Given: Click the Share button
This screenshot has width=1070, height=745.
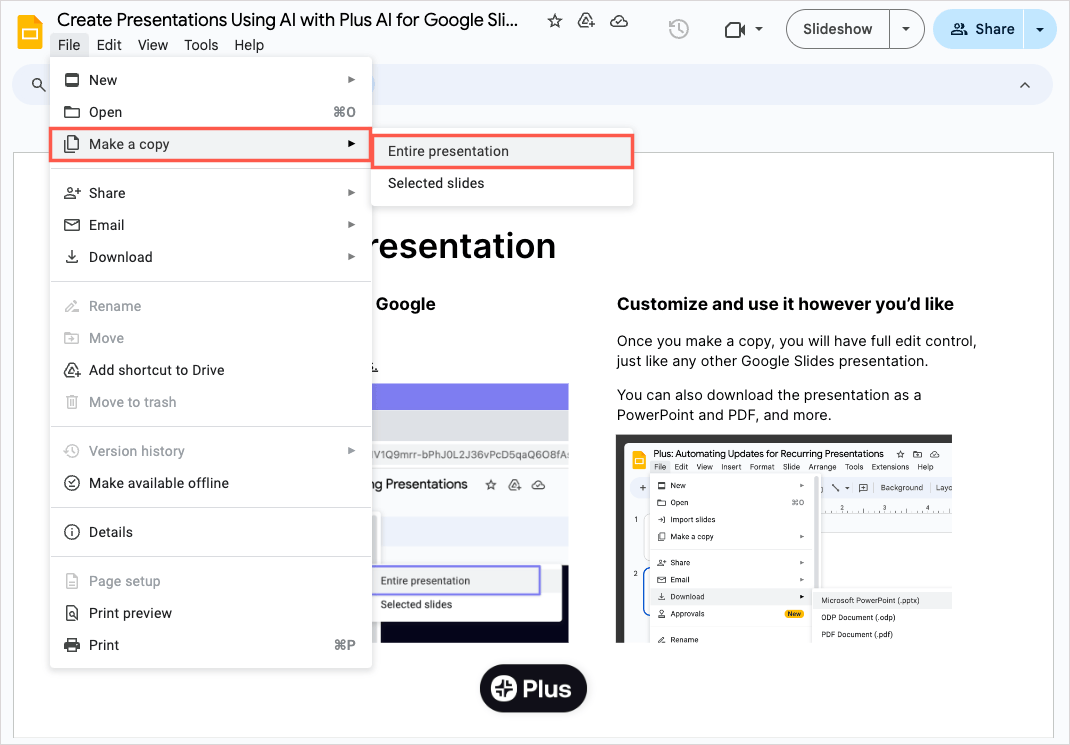Looking at the screenshot, I should 979,29.
